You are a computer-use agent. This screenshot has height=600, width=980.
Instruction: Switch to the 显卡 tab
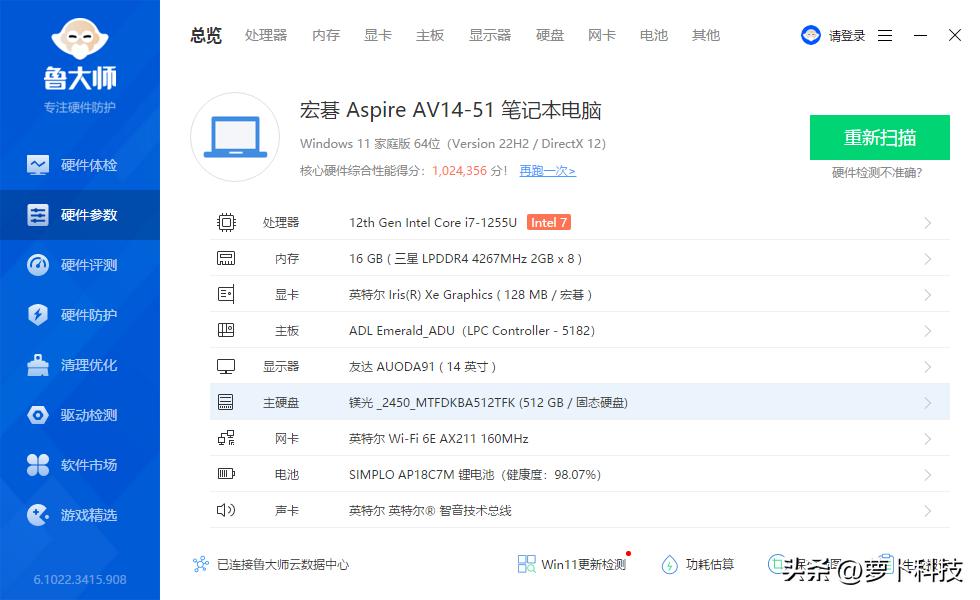378,35
